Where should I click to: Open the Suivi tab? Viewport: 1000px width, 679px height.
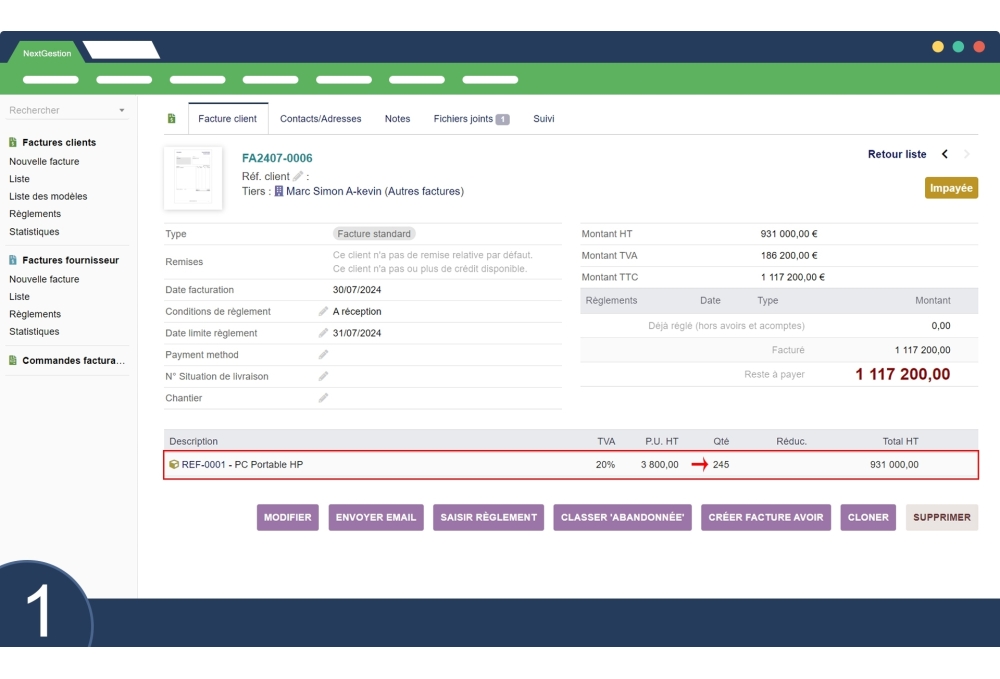pyautogui.click(x=543, y=119)
